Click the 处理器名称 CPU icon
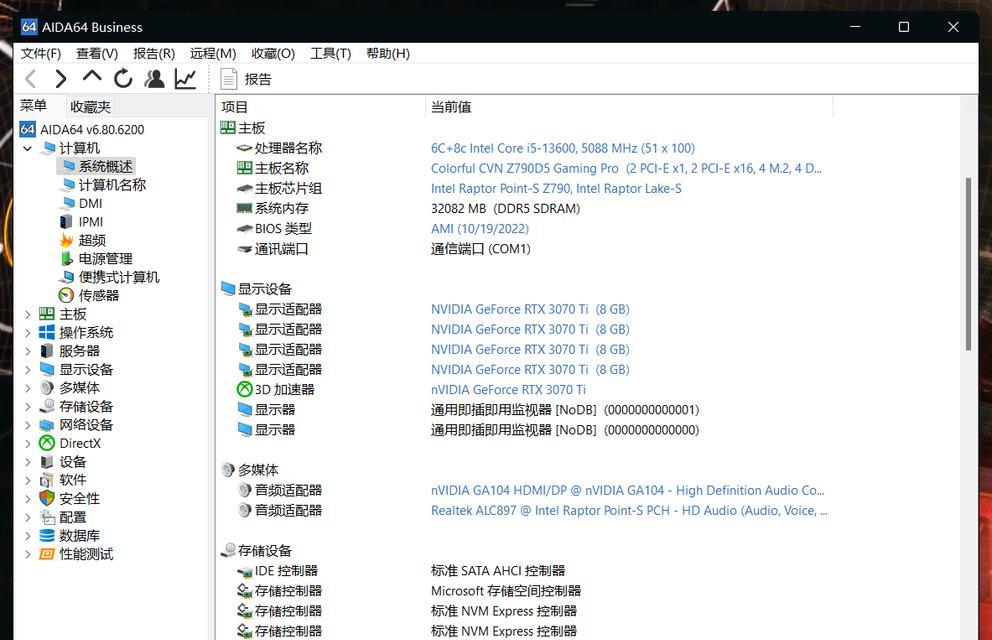The width and height of the screenshot is (992, 640). 244,148
